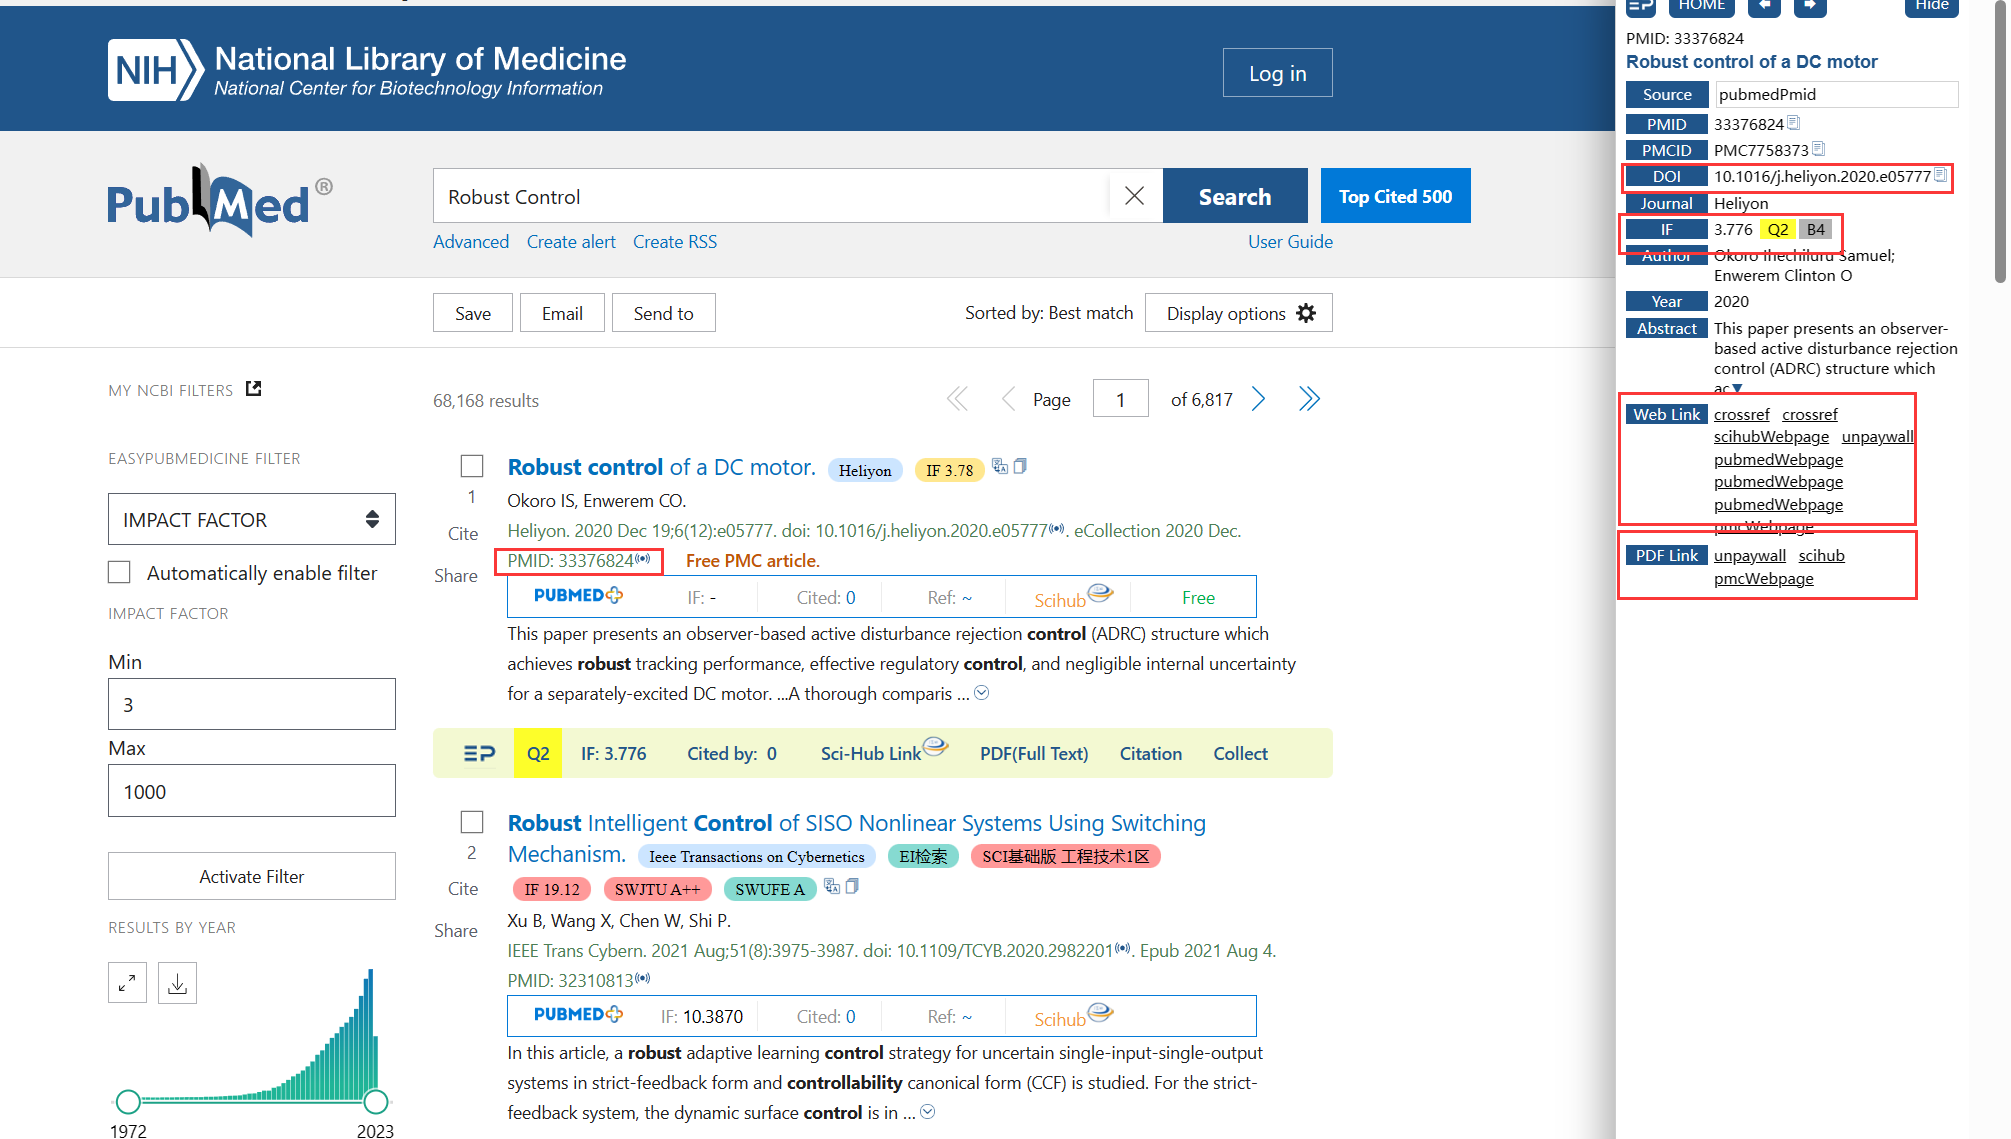The height and width of the screenshot is (1139, 2011).
Task: Open the Advanced search link
Action: [471, 241]
